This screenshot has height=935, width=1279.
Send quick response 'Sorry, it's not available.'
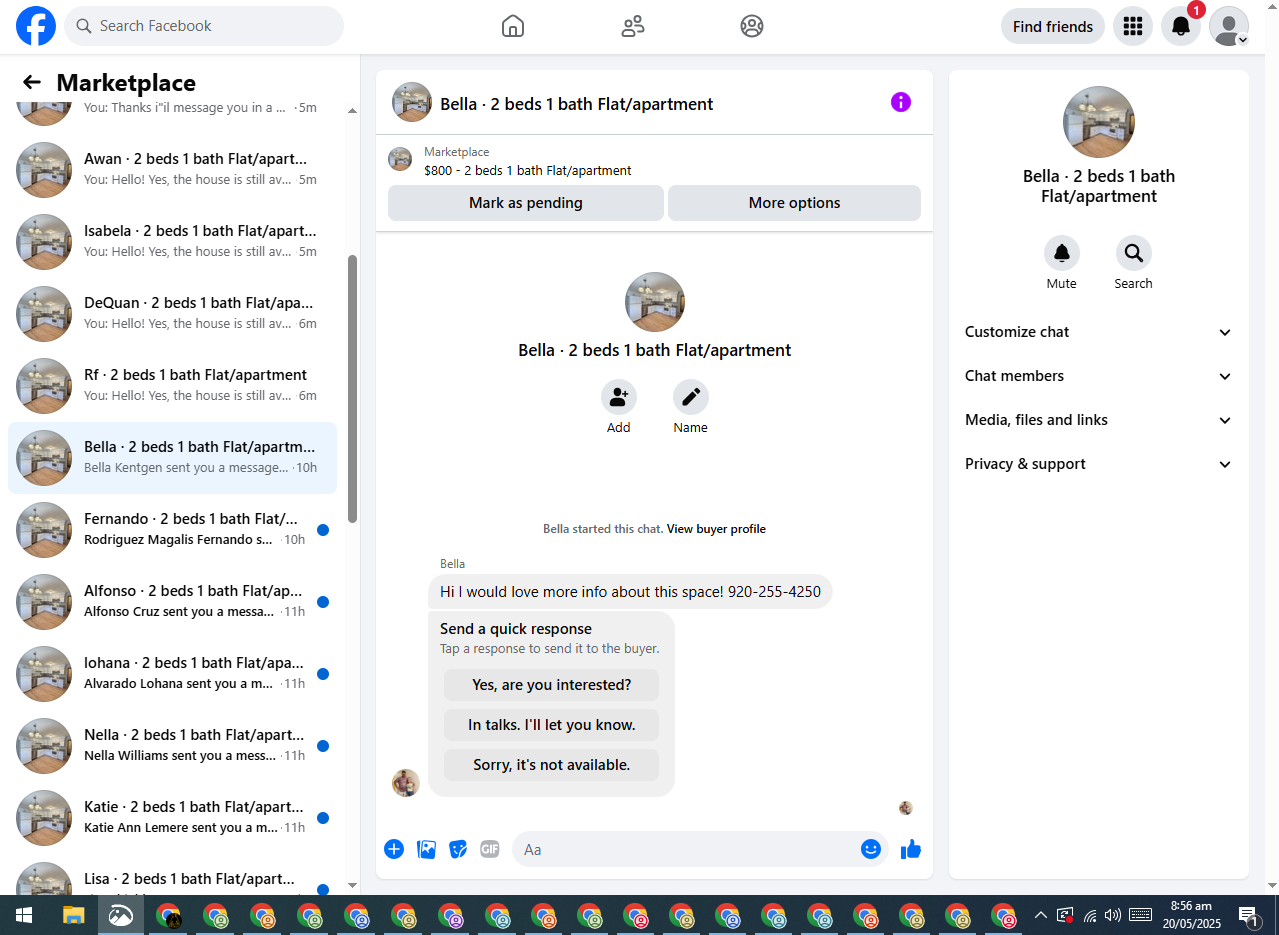(552, 765)
